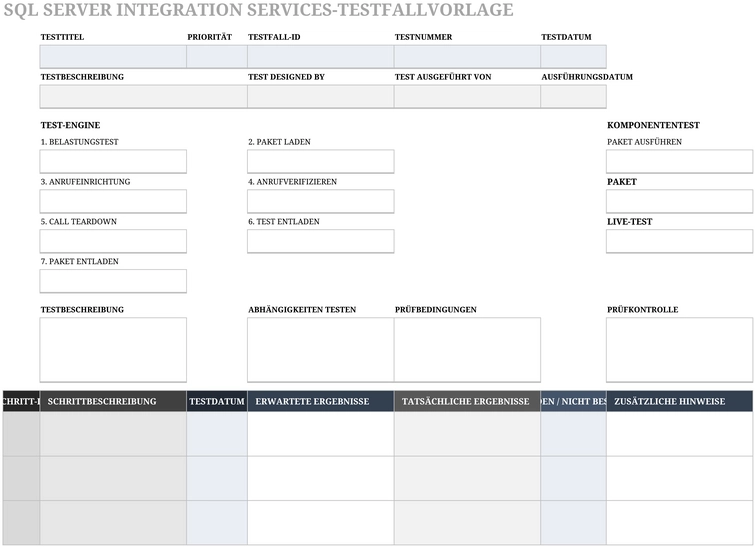The width and height of the screenshot is (755, 547).
Task: Click first row cell under TATSÄCHLICHE ERGEBNISSE
Action: (468, 434)
